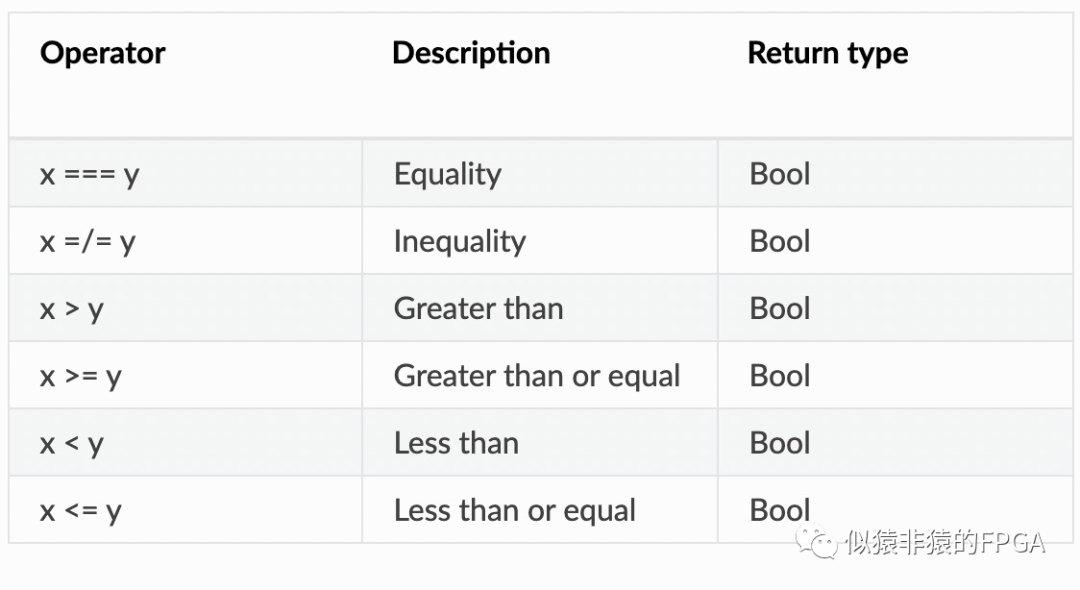The width and height of the screenshot is (1080, 590).
Task: Select the x < y operator cell
Action: pyautogui.click(x=72, y=443)
